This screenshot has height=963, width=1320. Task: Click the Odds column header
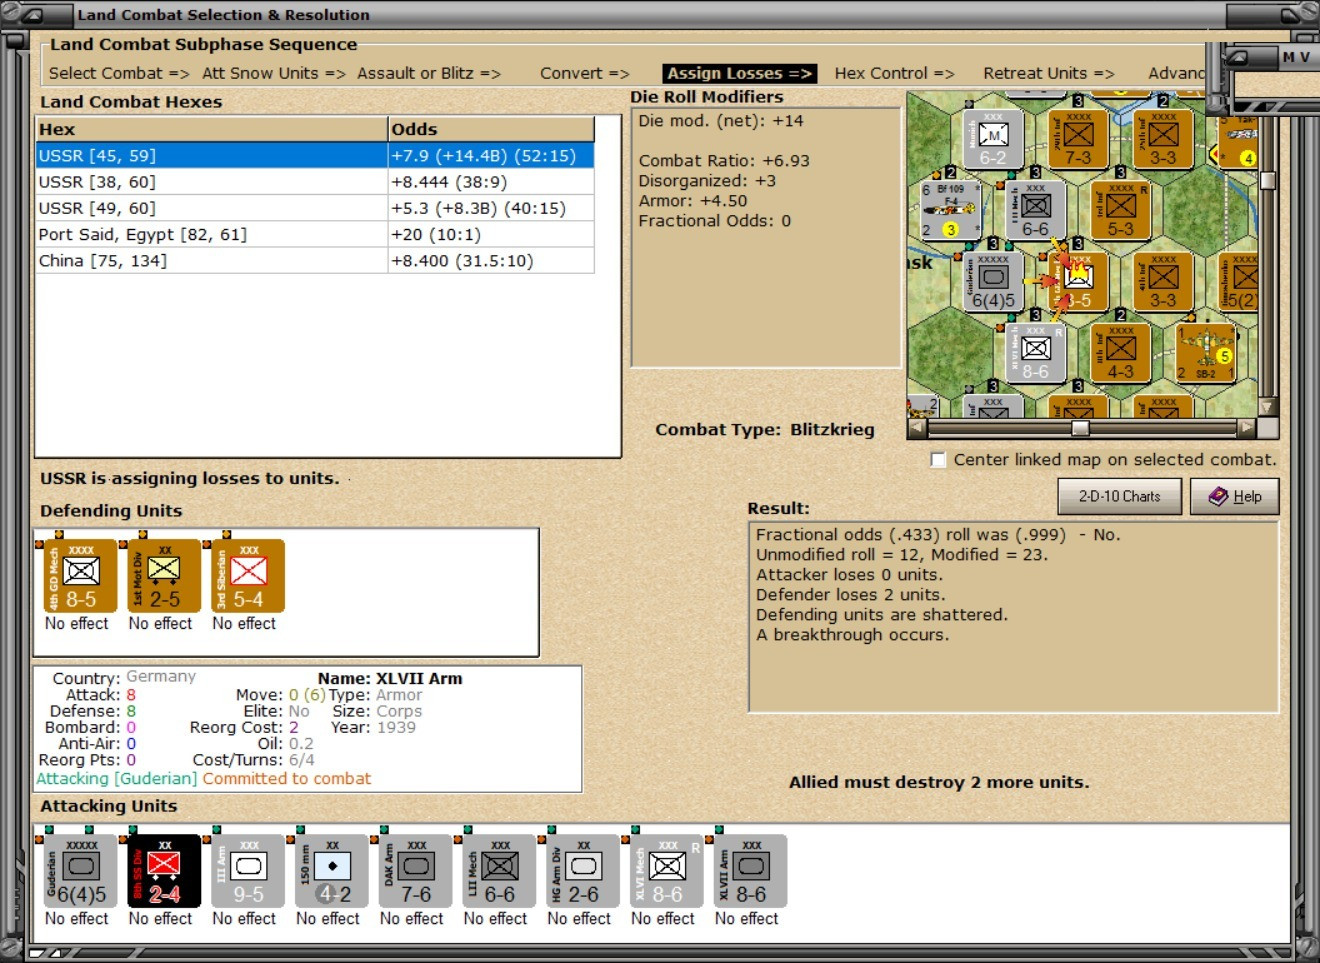(491, 129)
